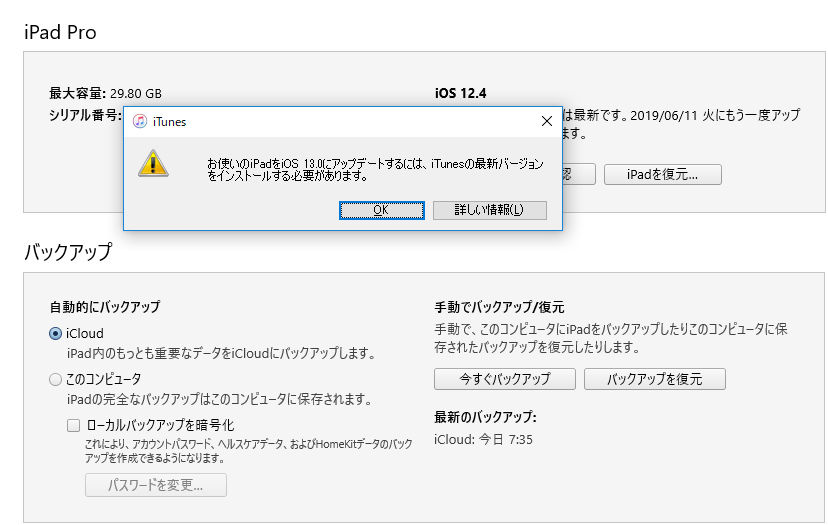Click the manual backup description paragraph

coord(610,338)
